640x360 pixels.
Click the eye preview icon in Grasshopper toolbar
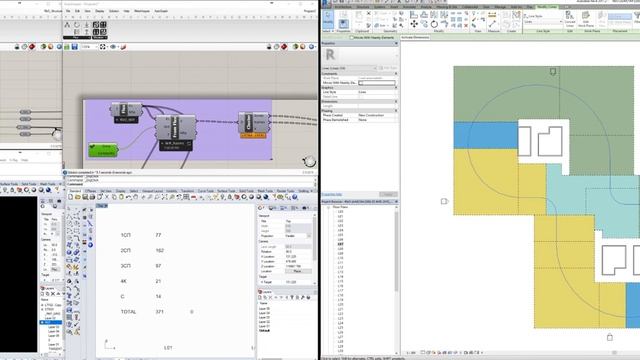pos(114,47)
